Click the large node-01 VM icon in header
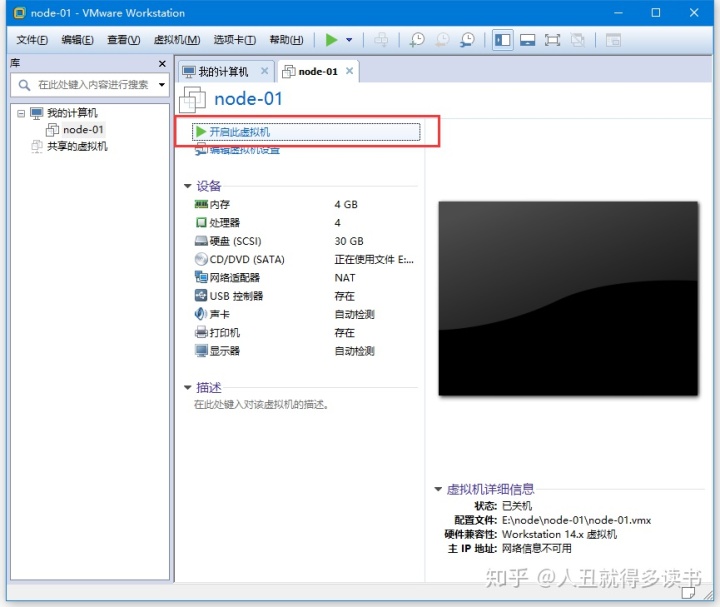The height and width of the screenshot is (607, 720). [192, 99]
